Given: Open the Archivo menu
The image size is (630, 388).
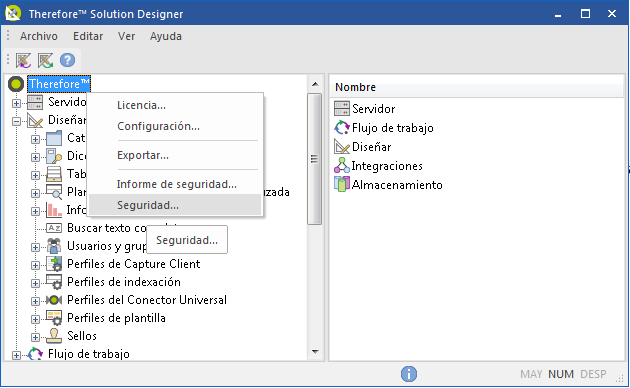Looking at the screenshot, I should (x=39, y=36).
